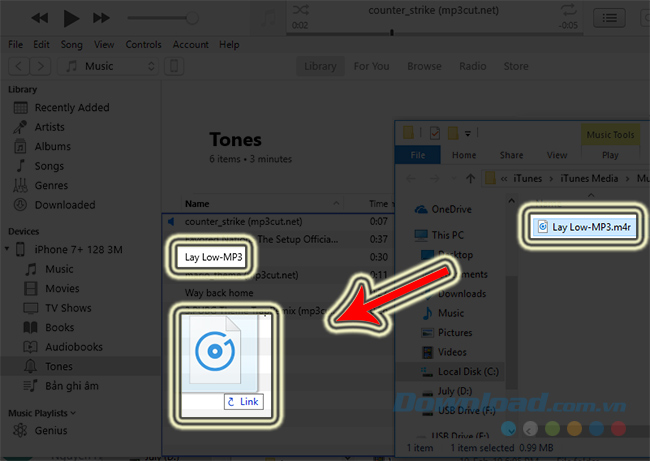Open TV Shows under the iPhone device
650x461 pixels.
68,308
